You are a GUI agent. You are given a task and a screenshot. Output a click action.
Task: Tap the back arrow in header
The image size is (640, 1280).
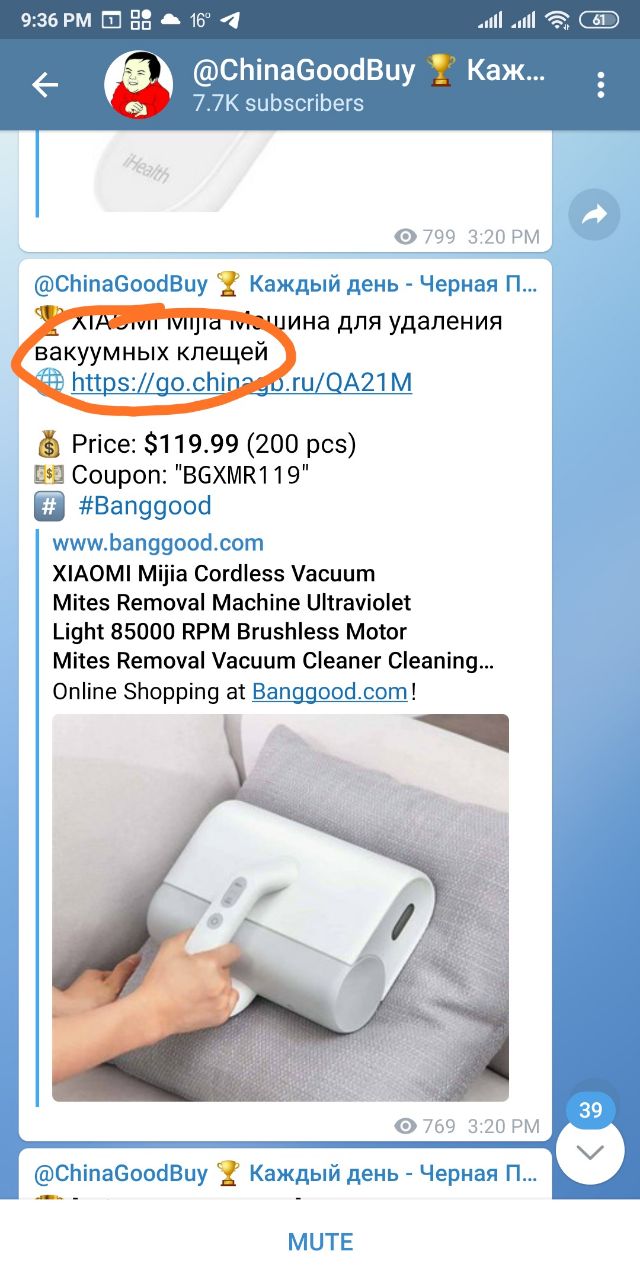coord(45,85)
